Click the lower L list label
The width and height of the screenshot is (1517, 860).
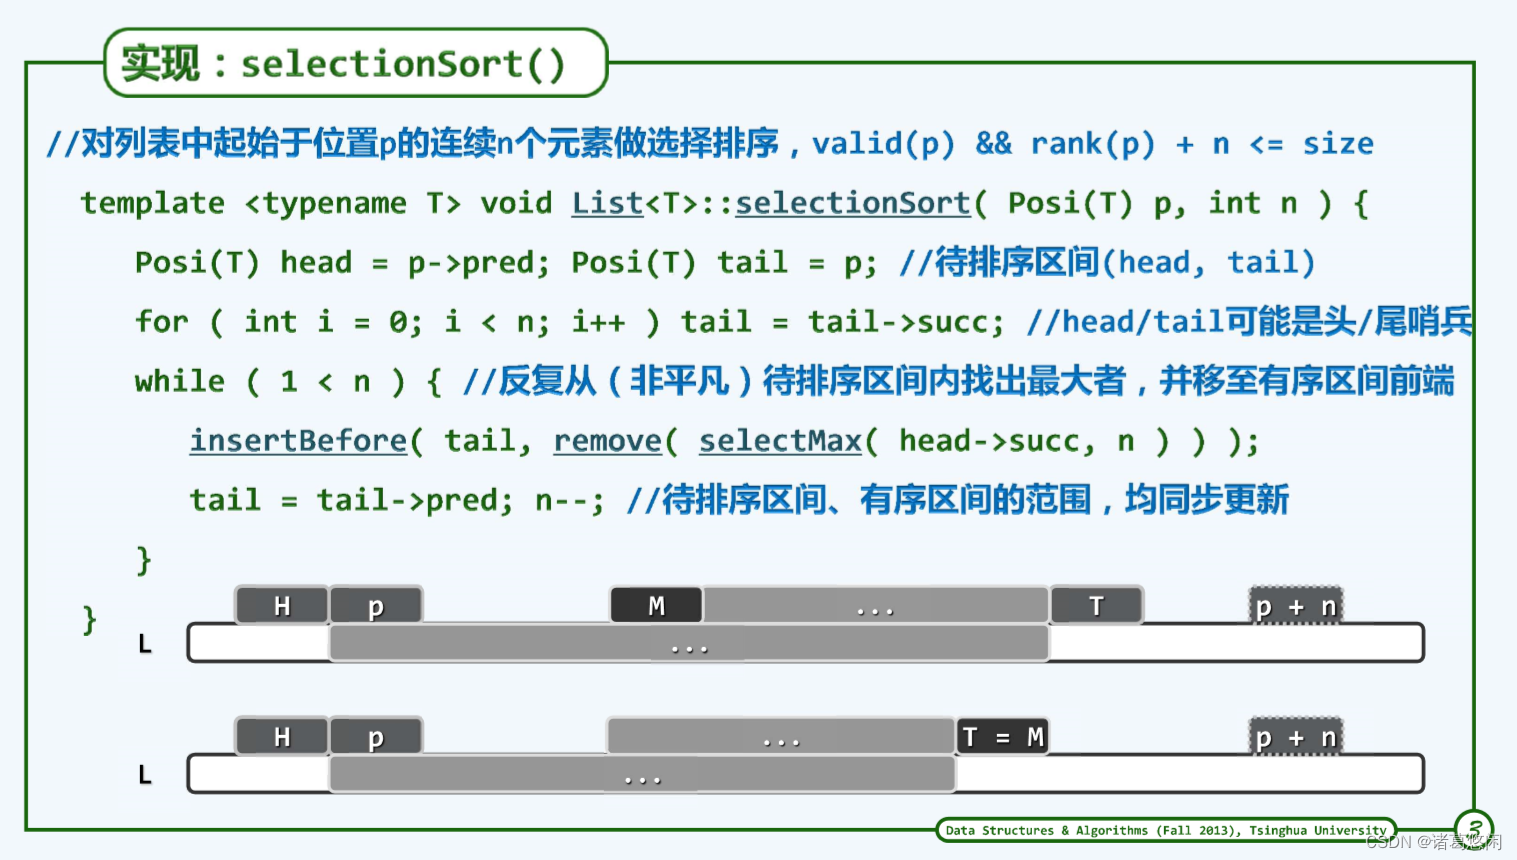(x=145, y=775)
